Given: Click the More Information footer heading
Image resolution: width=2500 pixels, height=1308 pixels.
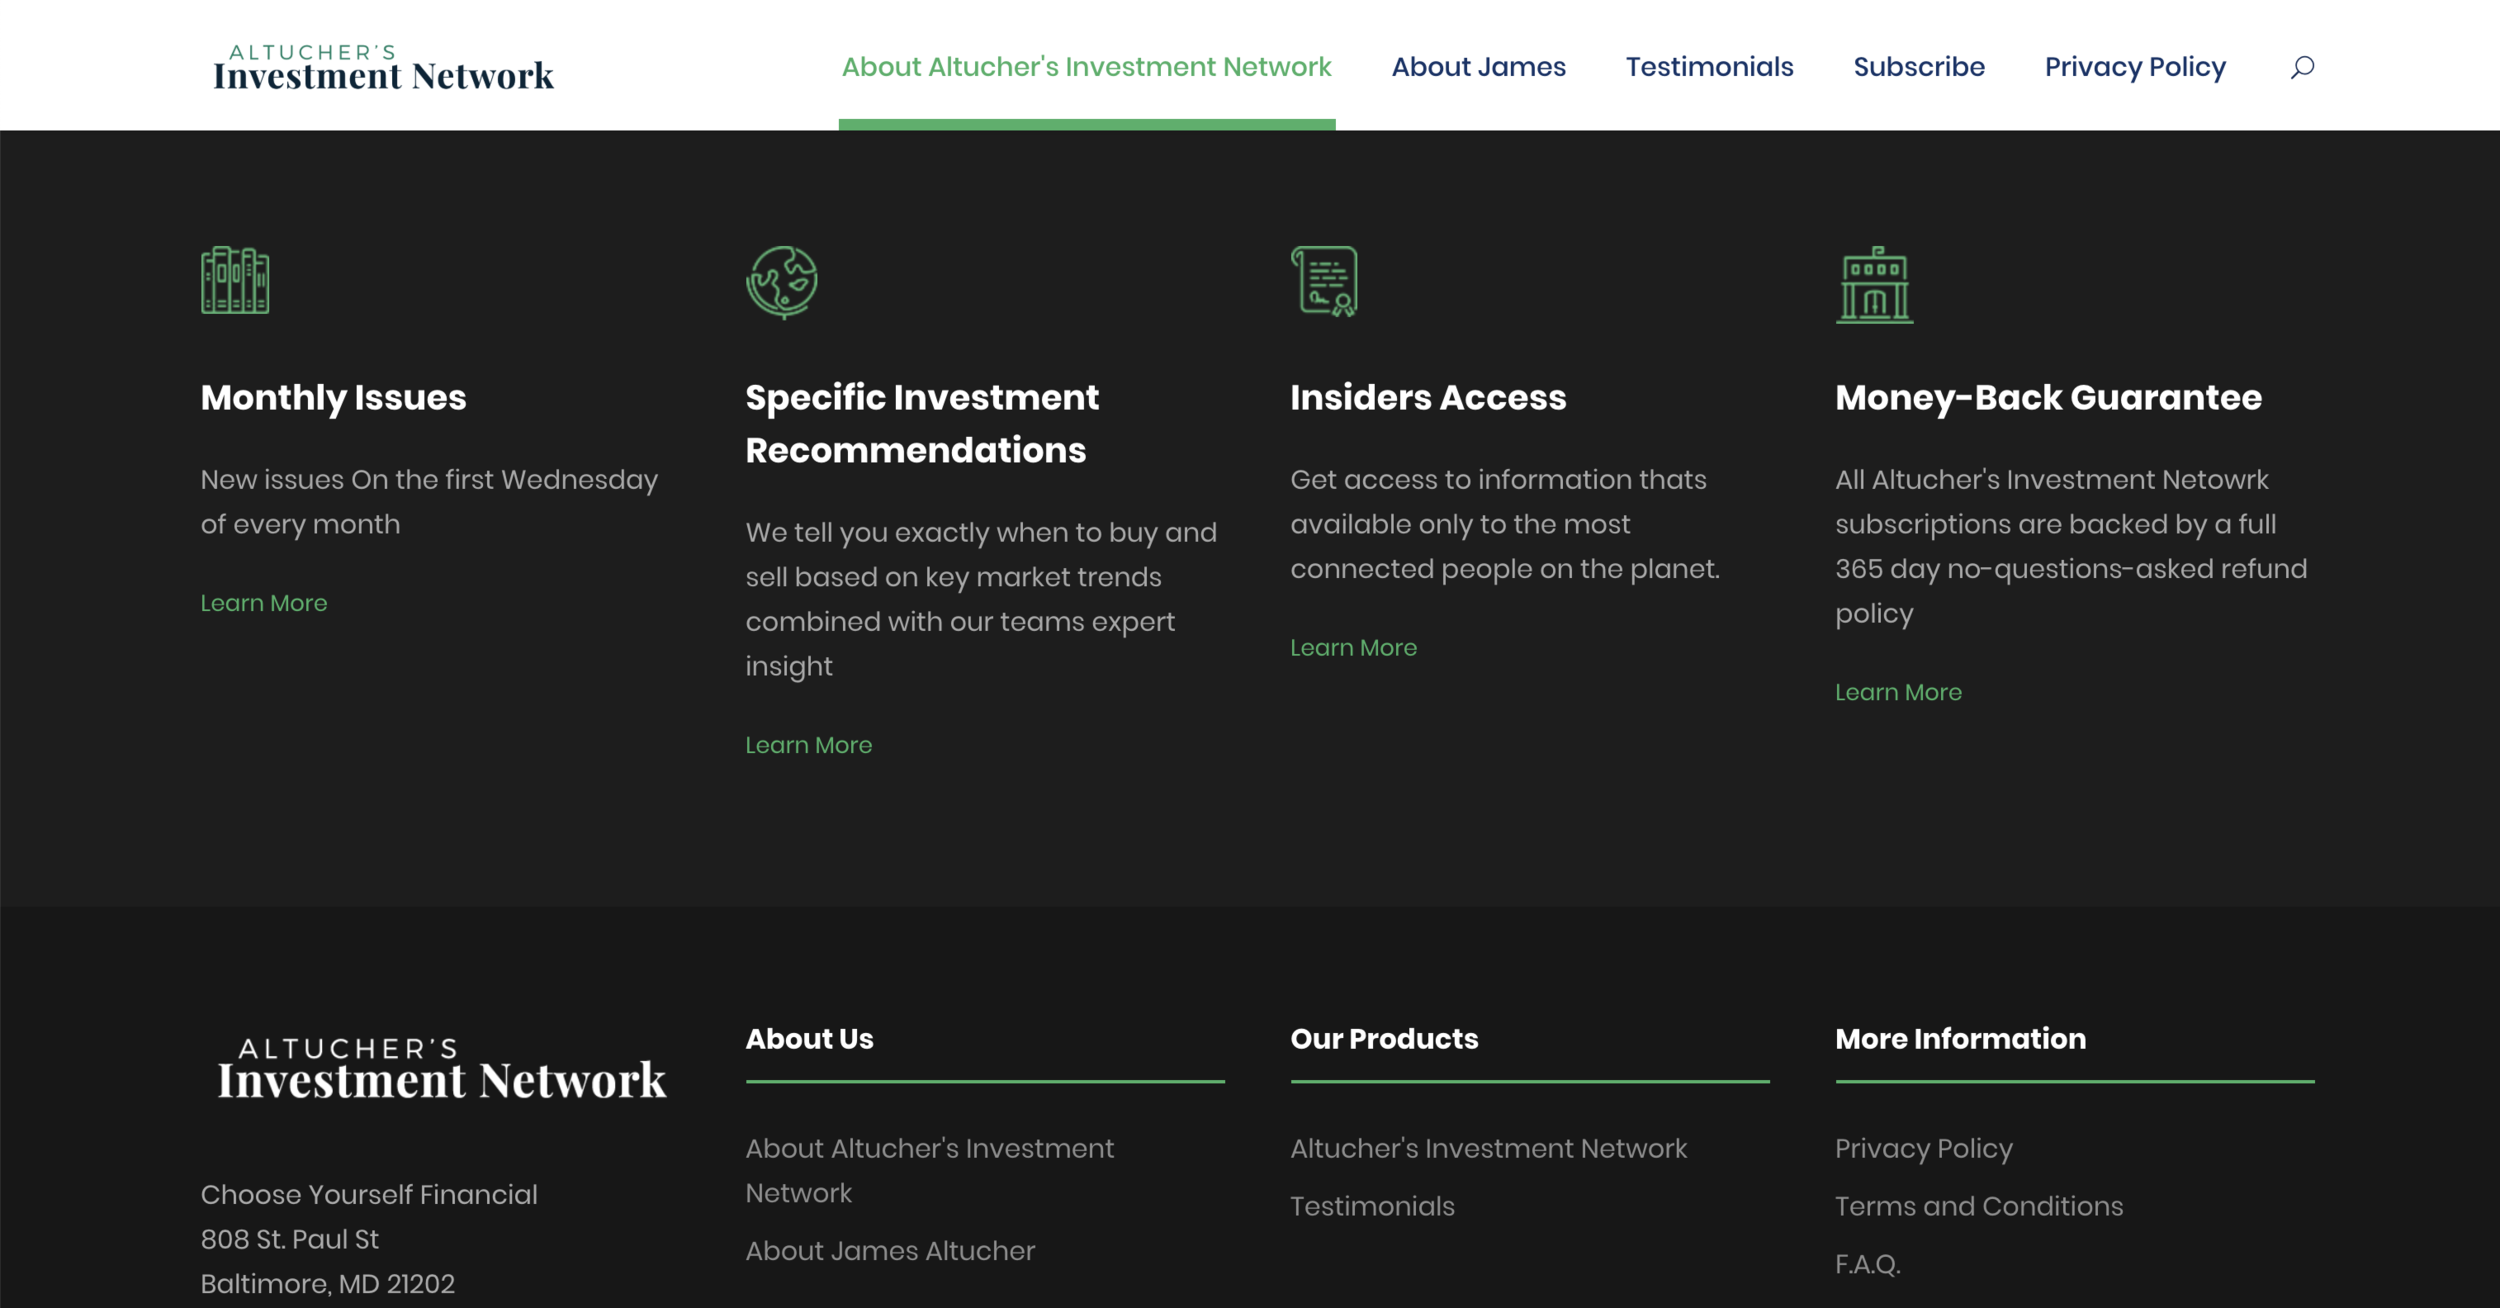Looking at the screenshot, I should tap(1960, 1039).
